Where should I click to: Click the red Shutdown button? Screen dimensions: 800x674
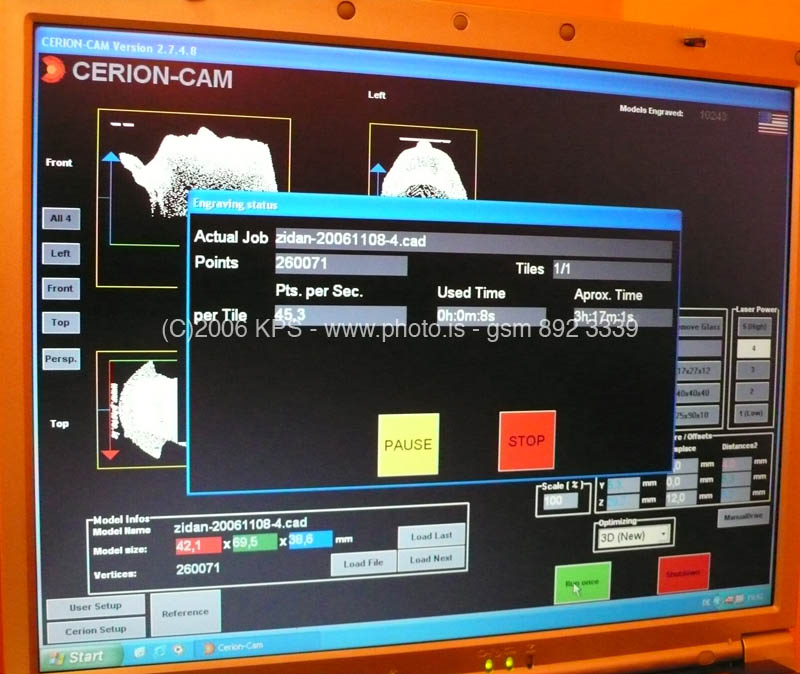click(x=684, y=573)
